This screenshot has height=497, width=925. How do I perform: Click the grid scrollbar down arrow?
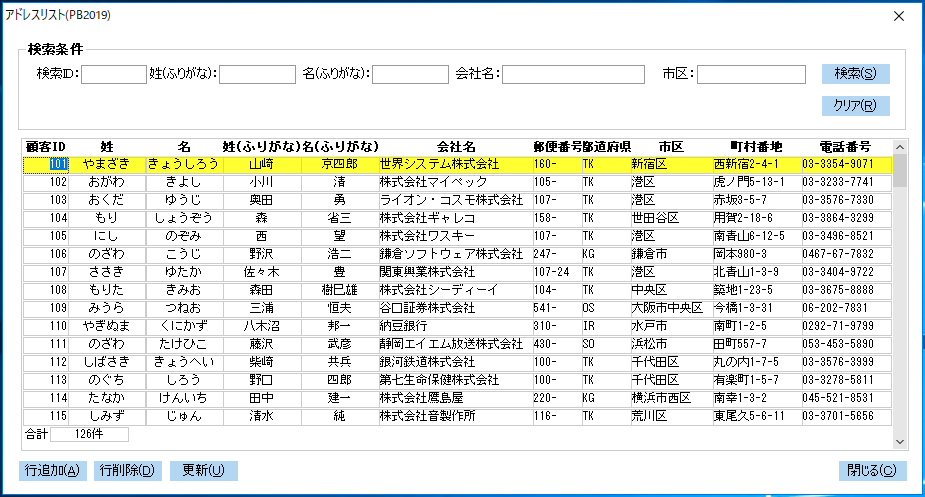[900, 442]
